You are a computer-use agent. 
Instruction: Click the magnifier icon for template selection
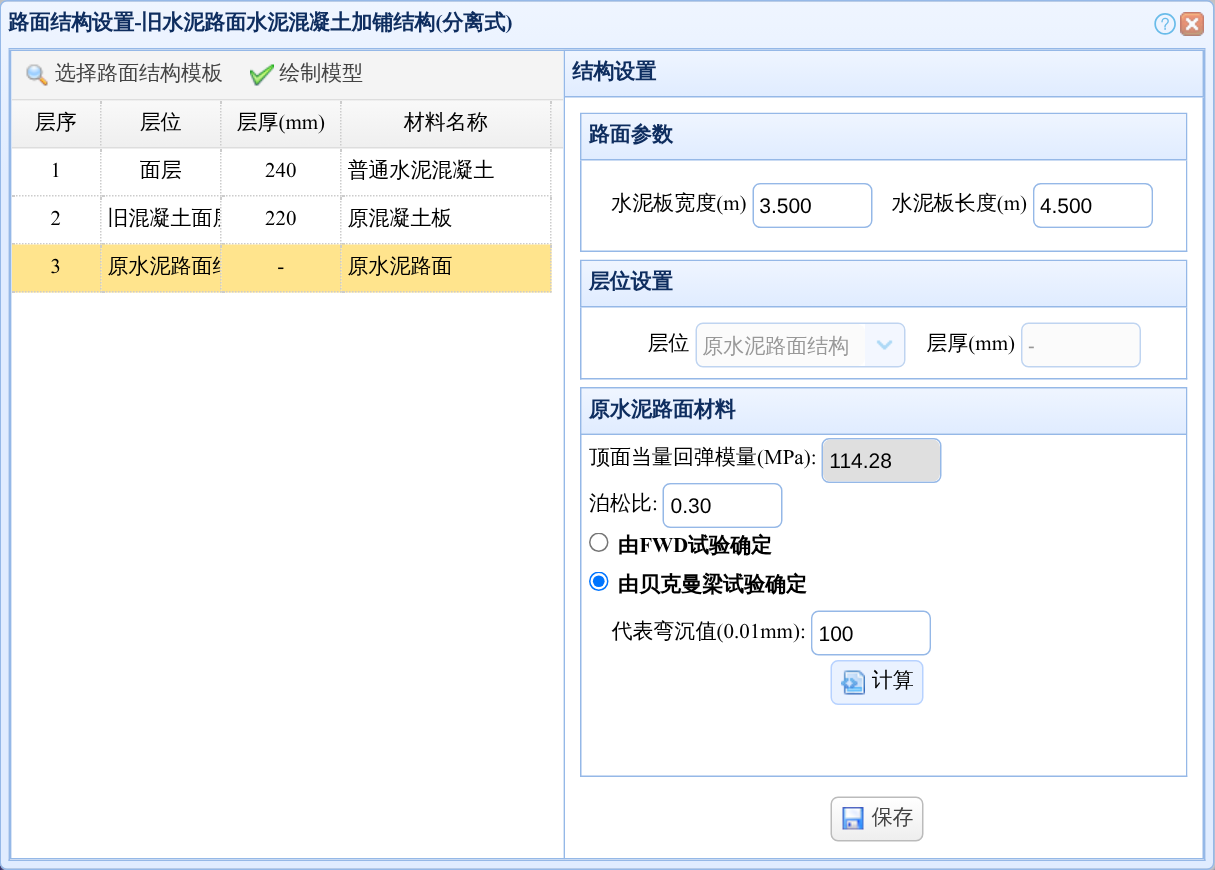click(x=36, y=75)
